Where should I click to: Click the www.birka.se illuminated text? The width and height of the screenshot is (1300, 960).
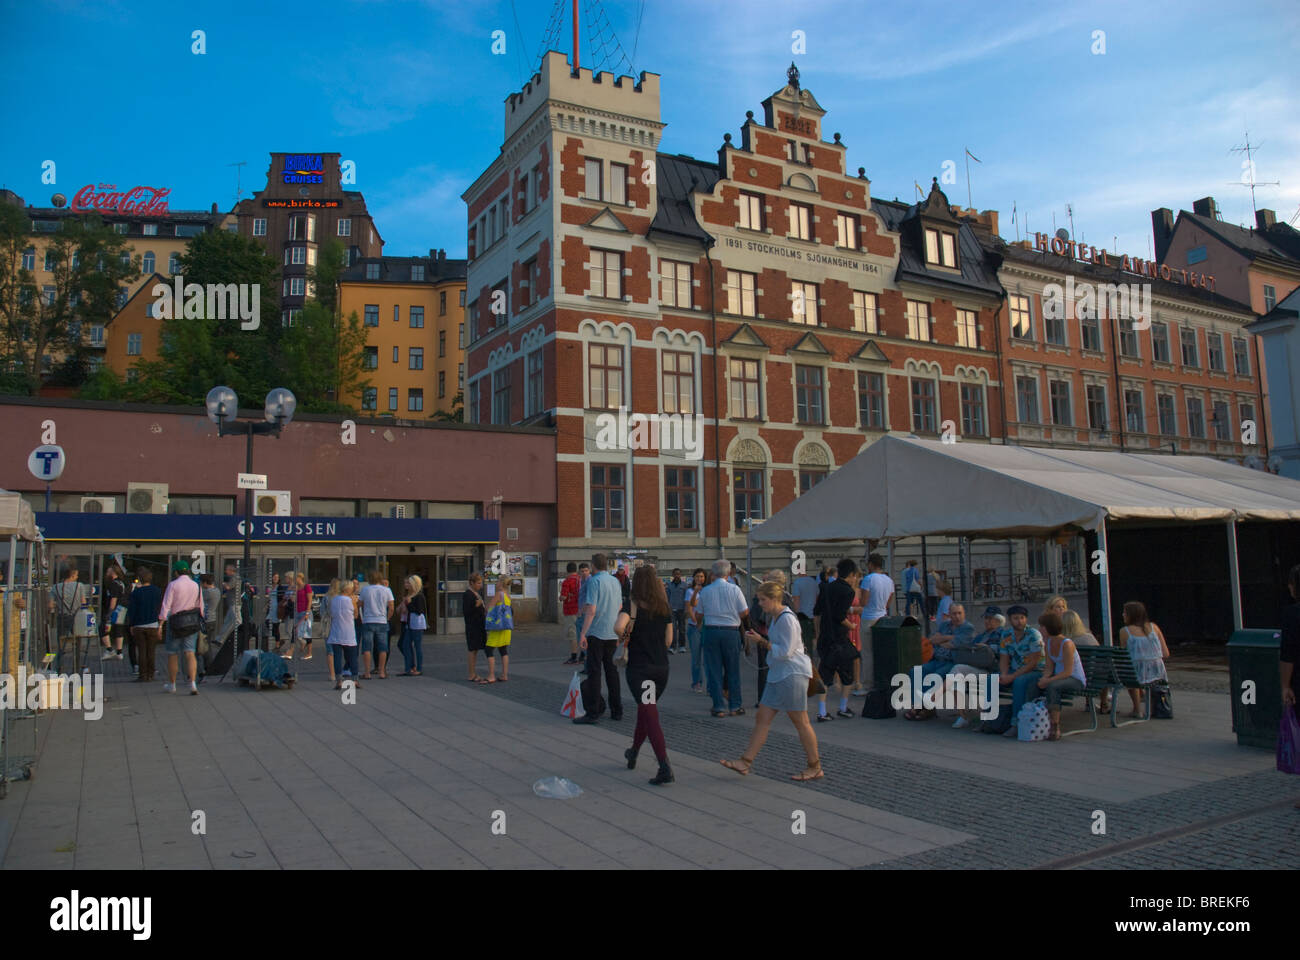coord(302,203)
